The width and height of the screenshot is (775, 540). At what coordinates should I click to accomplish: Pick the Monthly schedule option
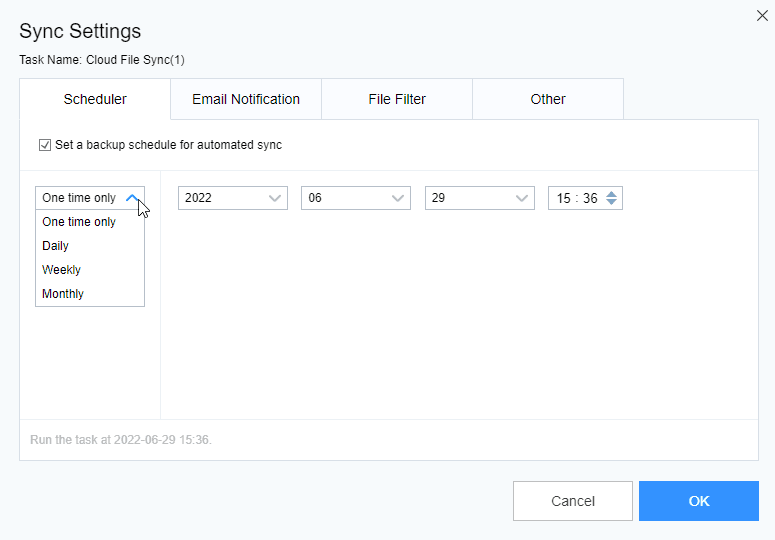pyautogui.click(x=63, y=294)
